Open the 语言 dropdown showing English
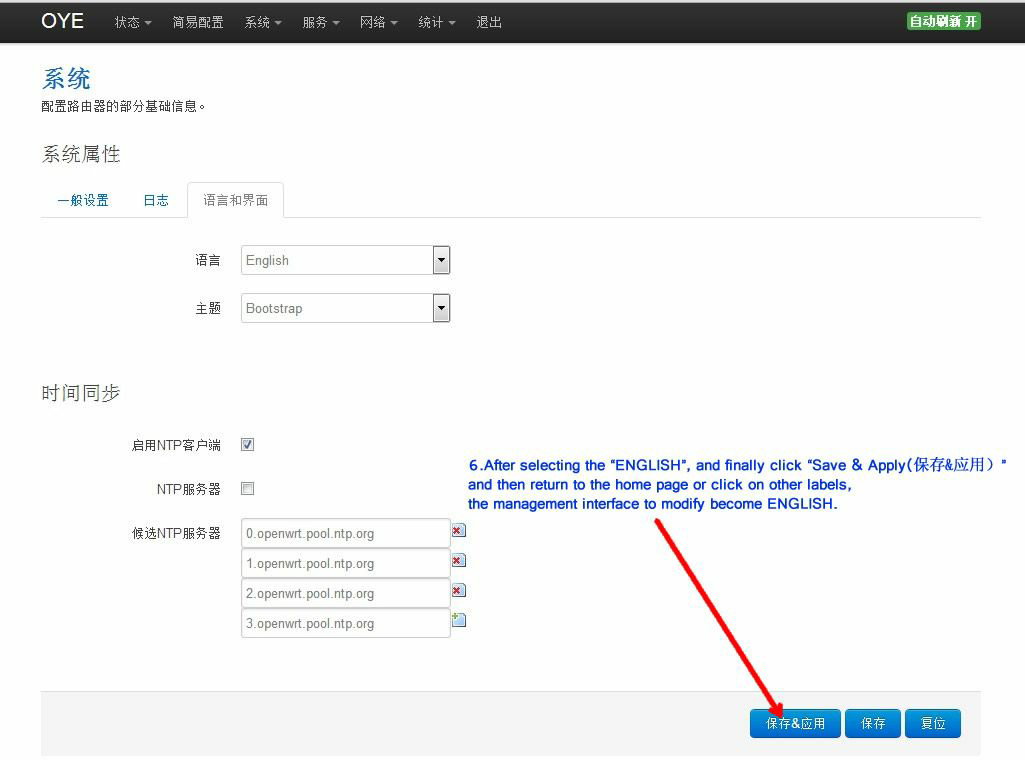The height and width of the screenshot is (760, 1025). click(345, 260)
